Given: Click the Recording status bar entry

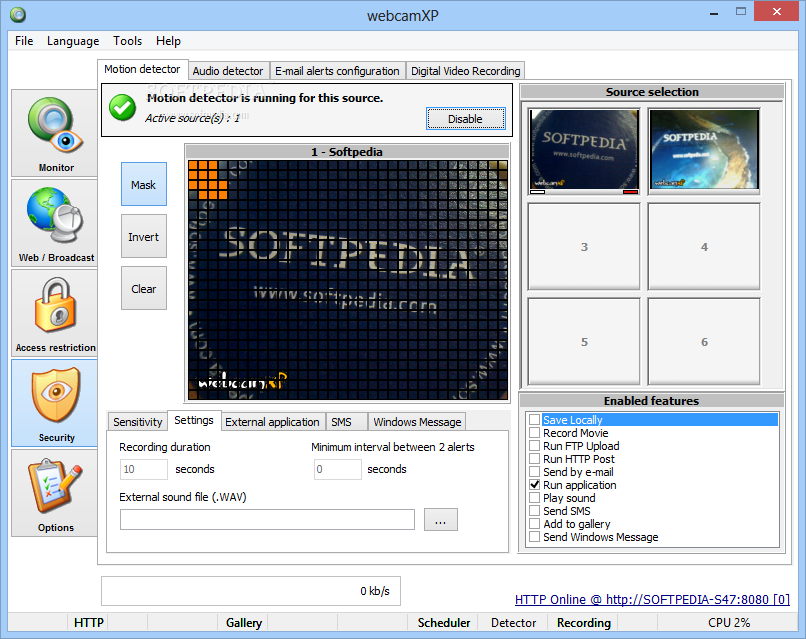Looking at the screenshot, I should tap(583, 623).
